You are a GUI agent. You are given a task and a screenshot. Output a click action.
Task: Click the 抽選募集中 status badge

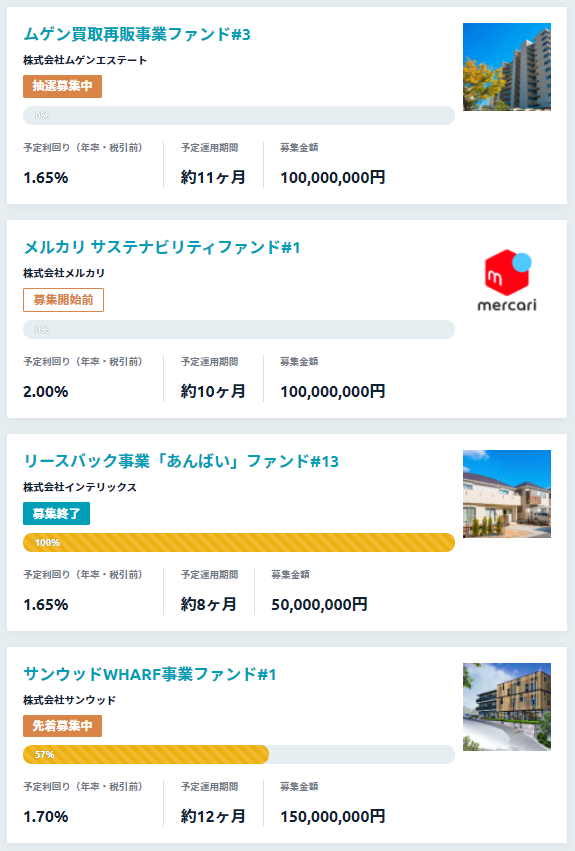point(62,86)
